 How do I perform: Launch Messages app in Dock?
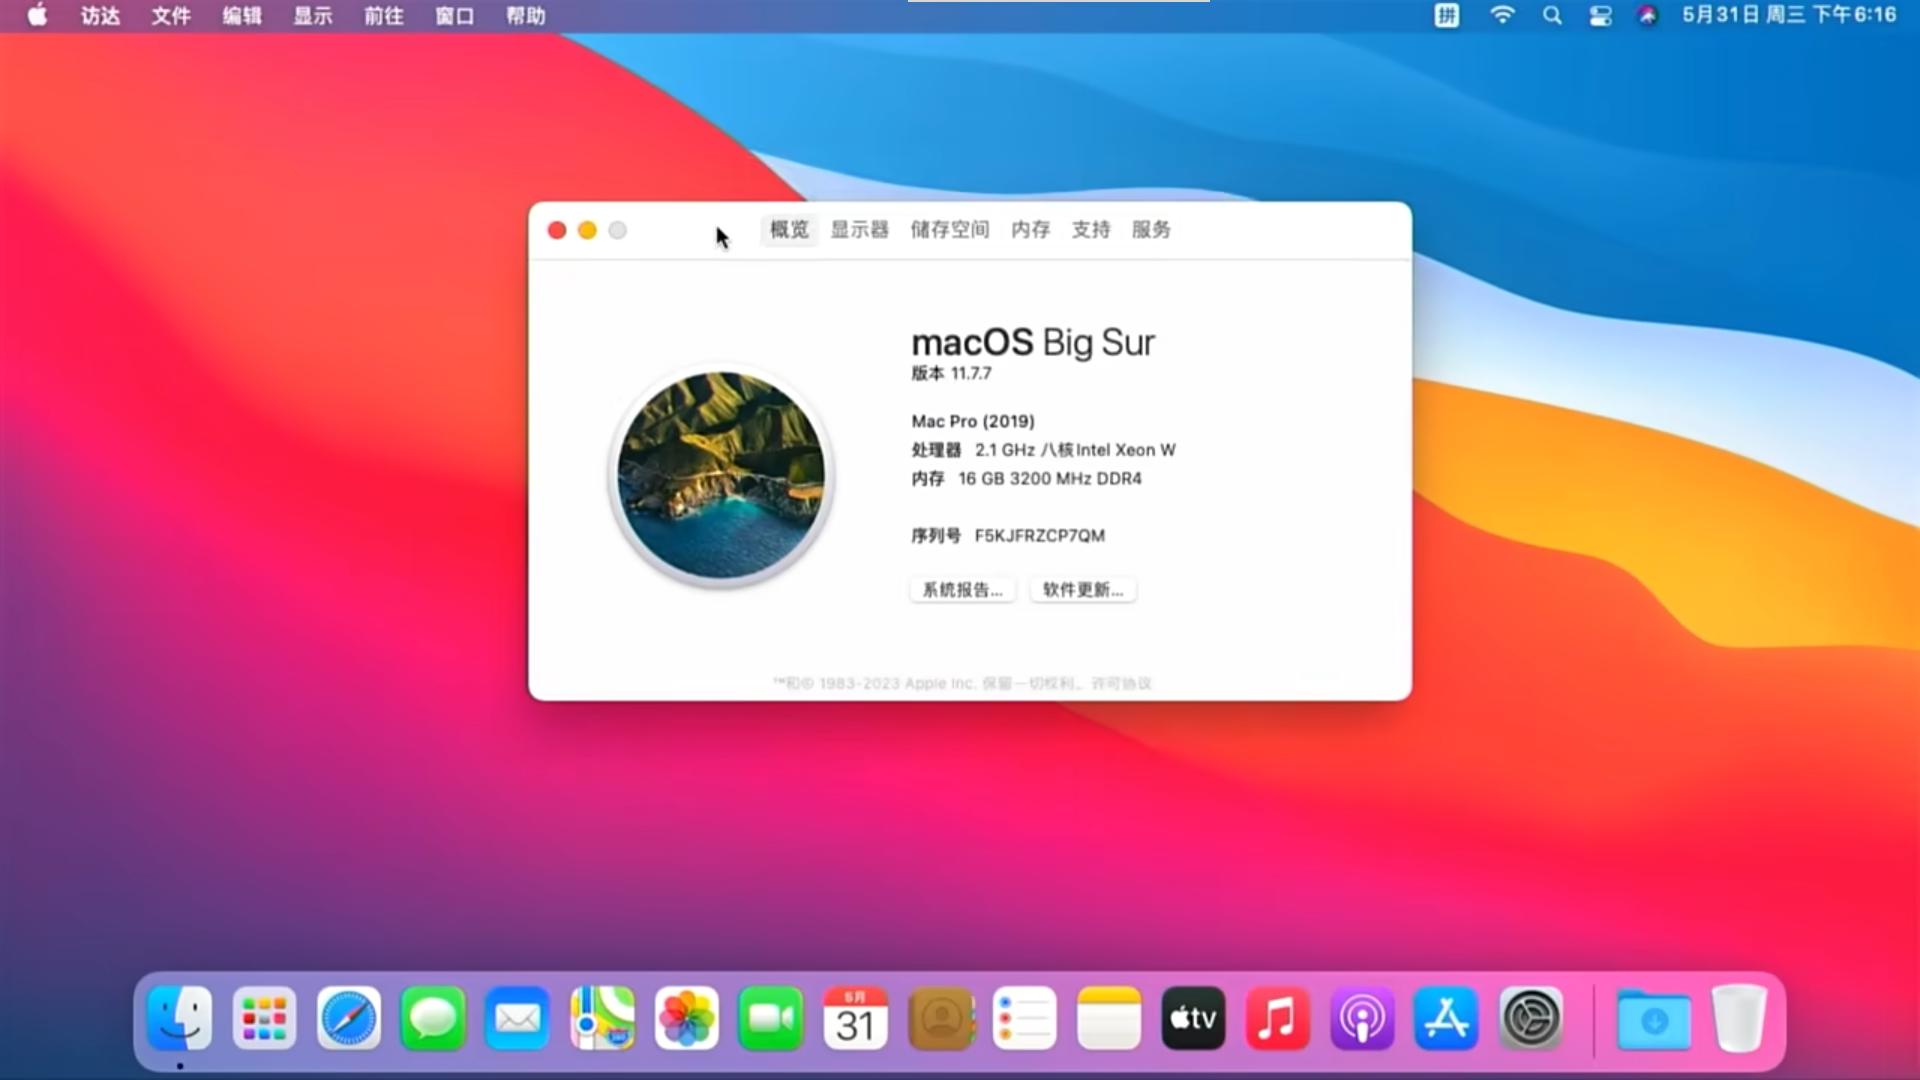coord(433,1019)
